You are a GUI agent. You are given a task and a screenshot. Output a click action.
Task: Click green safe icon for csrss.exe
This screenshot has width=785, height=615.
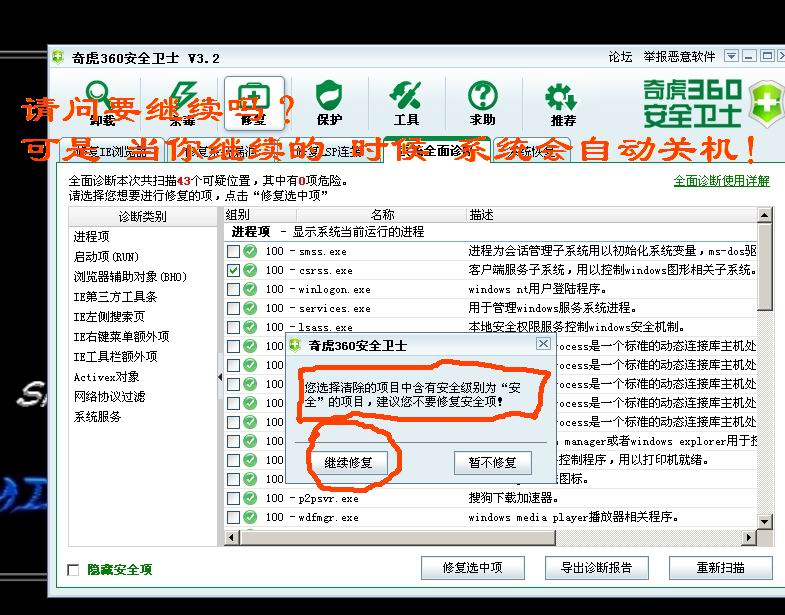250,270
